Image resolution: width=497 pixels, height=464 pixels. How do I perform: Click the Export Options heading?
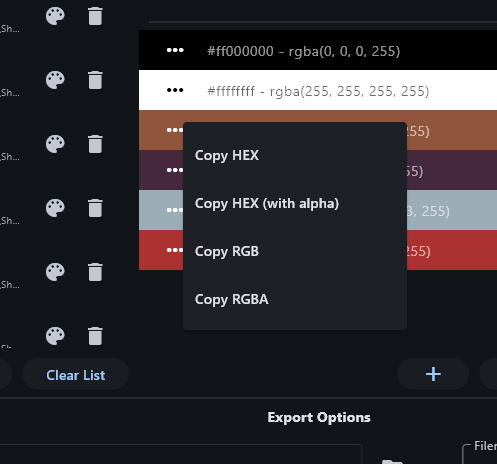click(319, 417)
